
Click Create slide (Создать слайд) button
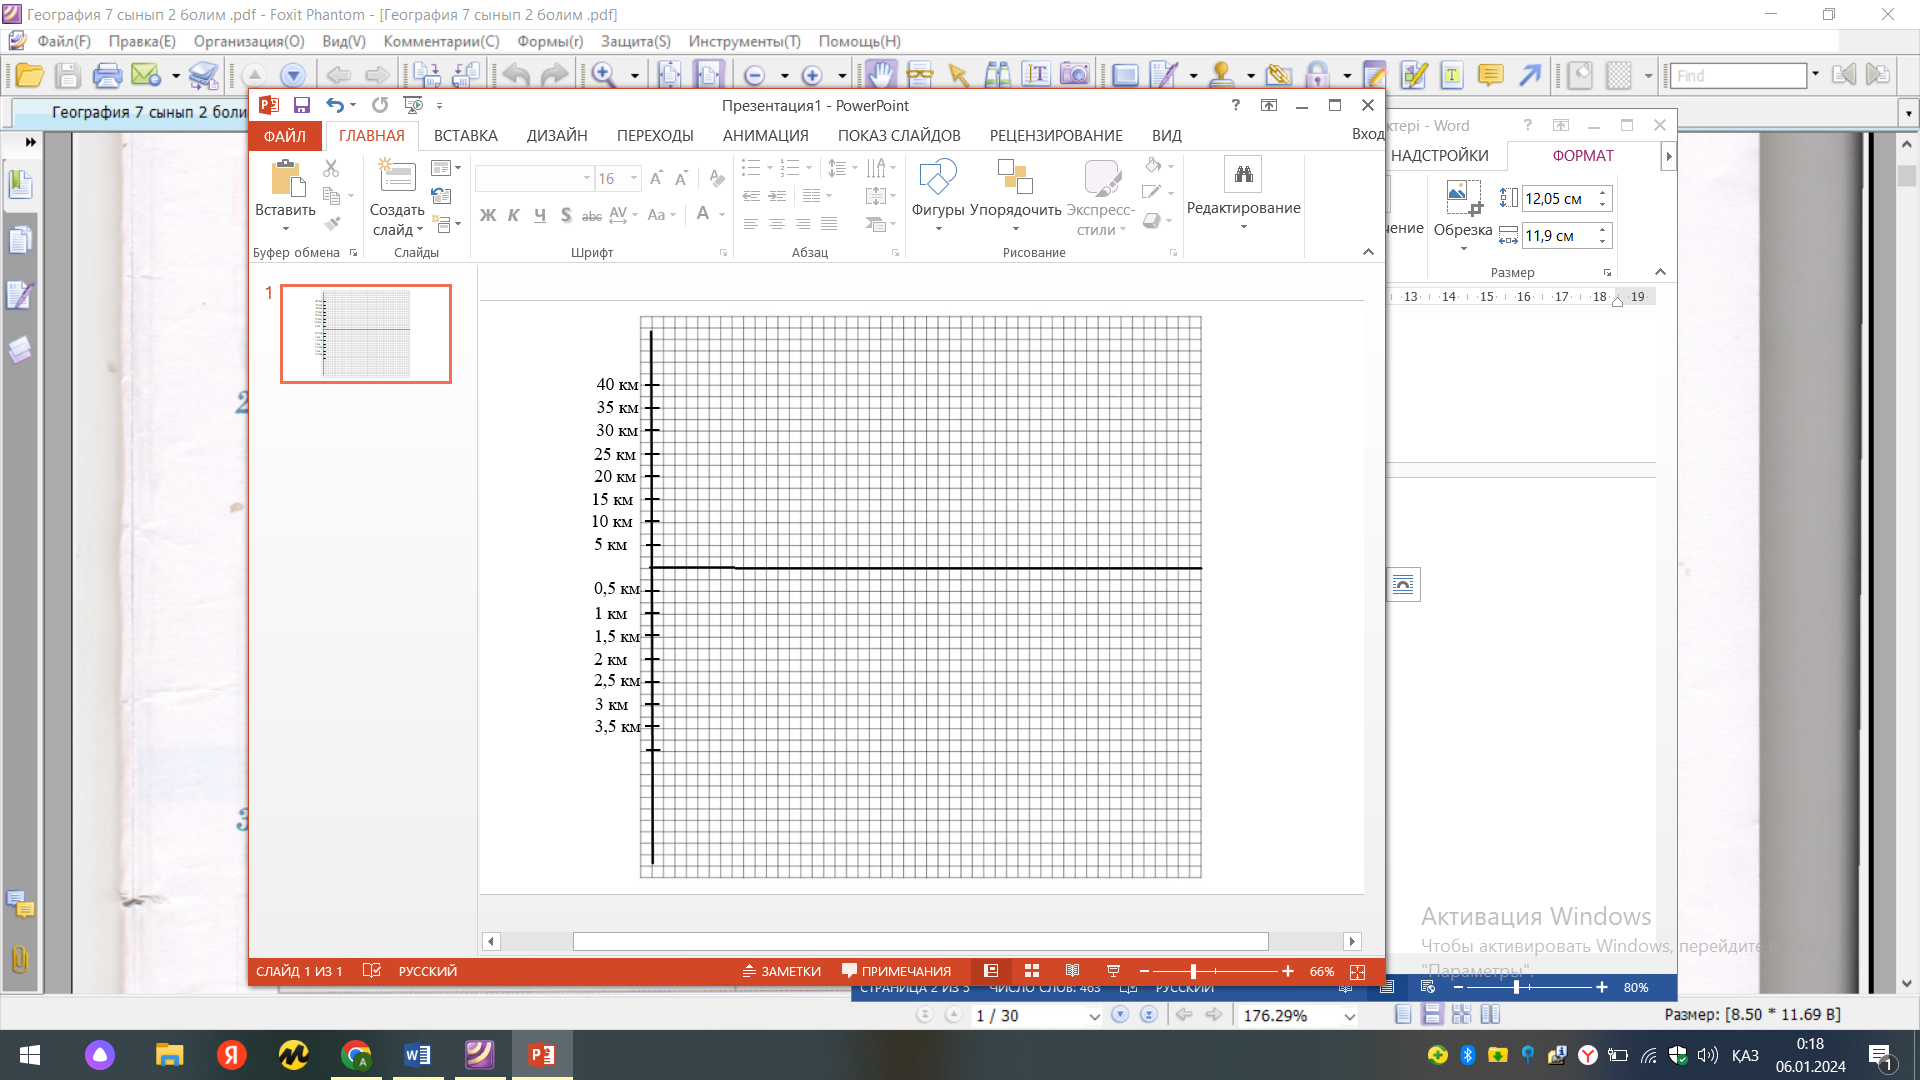click(x=396, y=178)
